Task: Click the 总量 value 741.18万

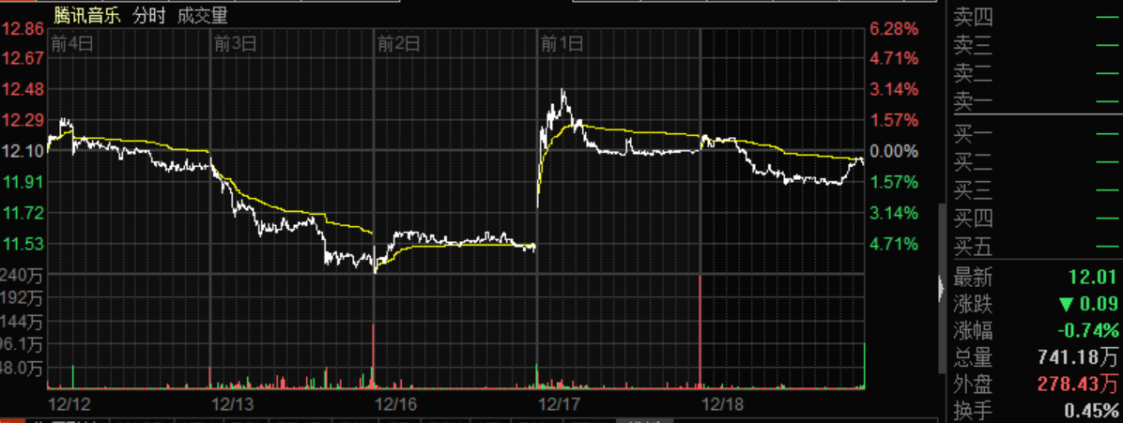Action: click(x=1077, y=356)
